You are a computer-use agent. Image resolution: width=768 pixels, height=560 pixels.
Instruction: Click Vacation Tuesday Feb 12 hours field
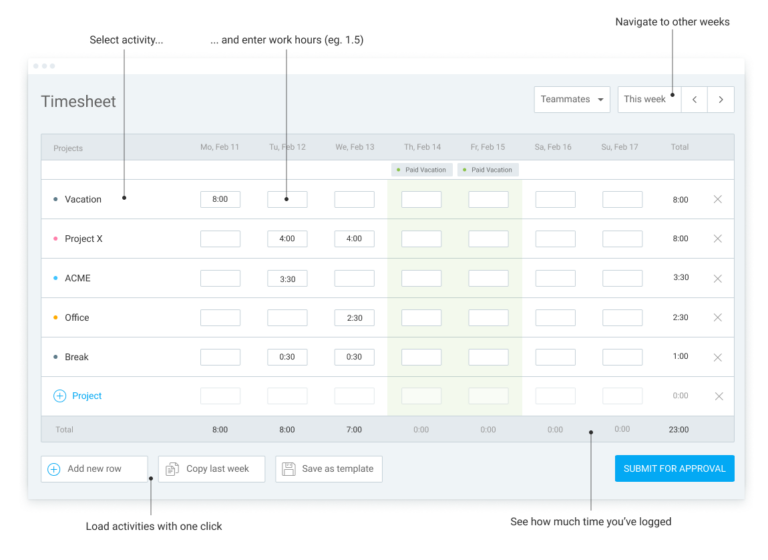click(x=287, y=199)
